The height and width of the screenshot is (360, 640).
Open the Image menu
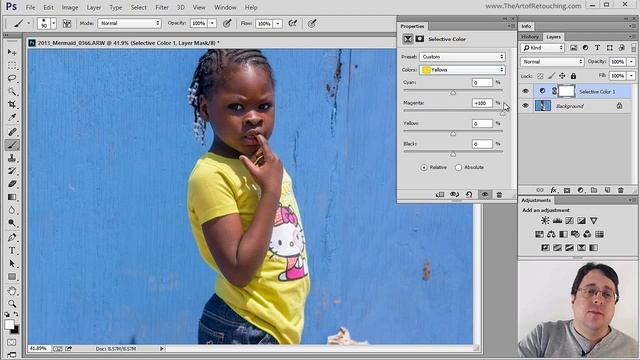(x=70, y=7)
